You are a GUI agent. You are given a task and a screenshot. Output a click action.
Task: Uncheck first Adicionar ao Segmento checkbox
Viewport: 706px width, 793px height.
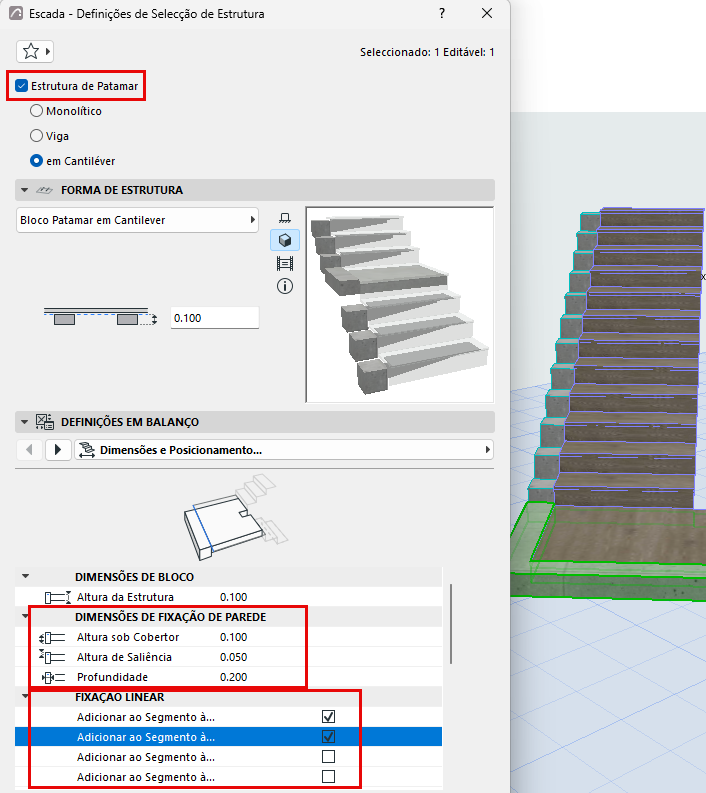coord(328,717)
